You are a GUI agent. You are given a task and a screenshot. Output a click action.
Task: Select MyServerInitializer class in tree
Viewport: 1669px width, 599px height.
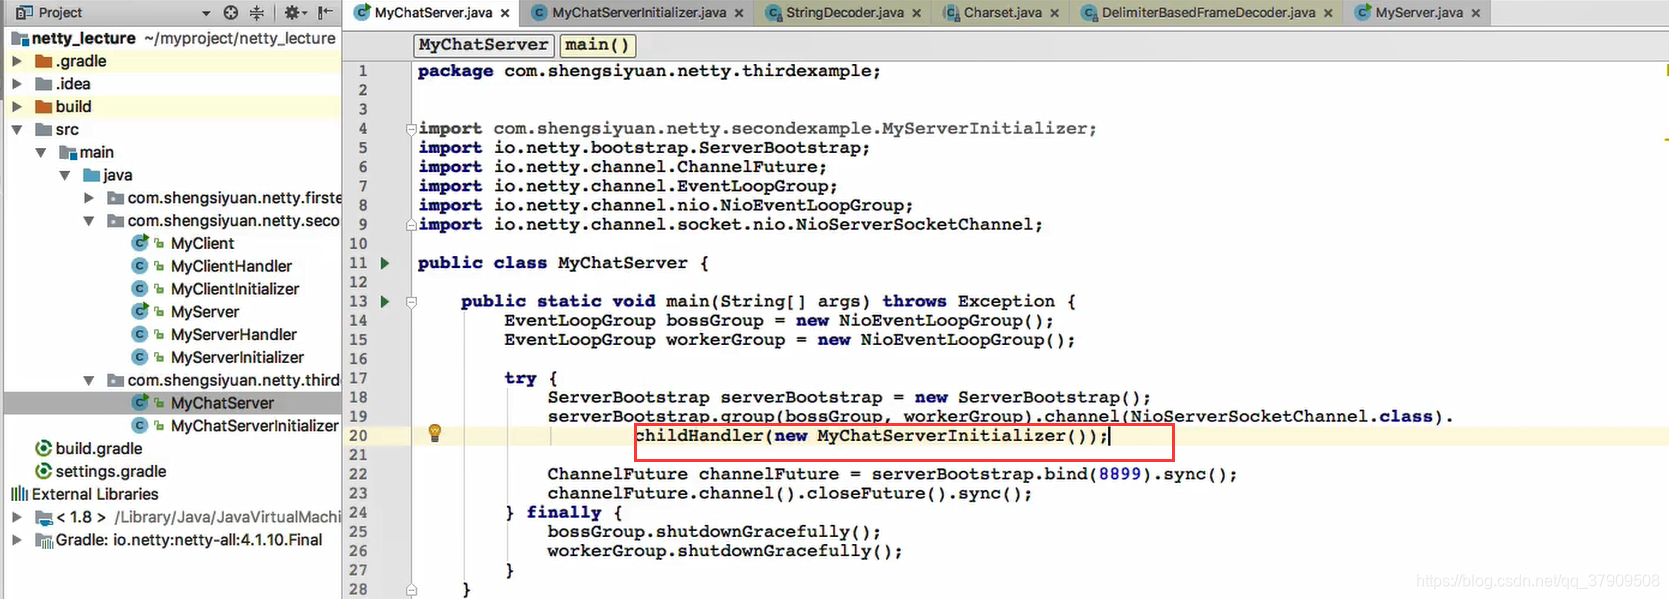pos(237,358)
